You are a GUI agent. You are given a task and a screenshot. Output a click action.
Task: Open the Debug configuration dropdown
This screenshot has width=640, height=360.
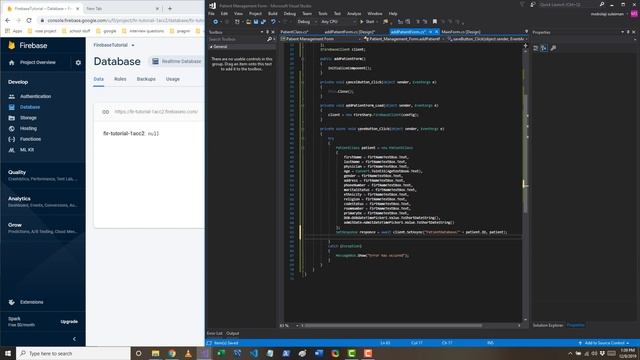click(x=306, y=22)
